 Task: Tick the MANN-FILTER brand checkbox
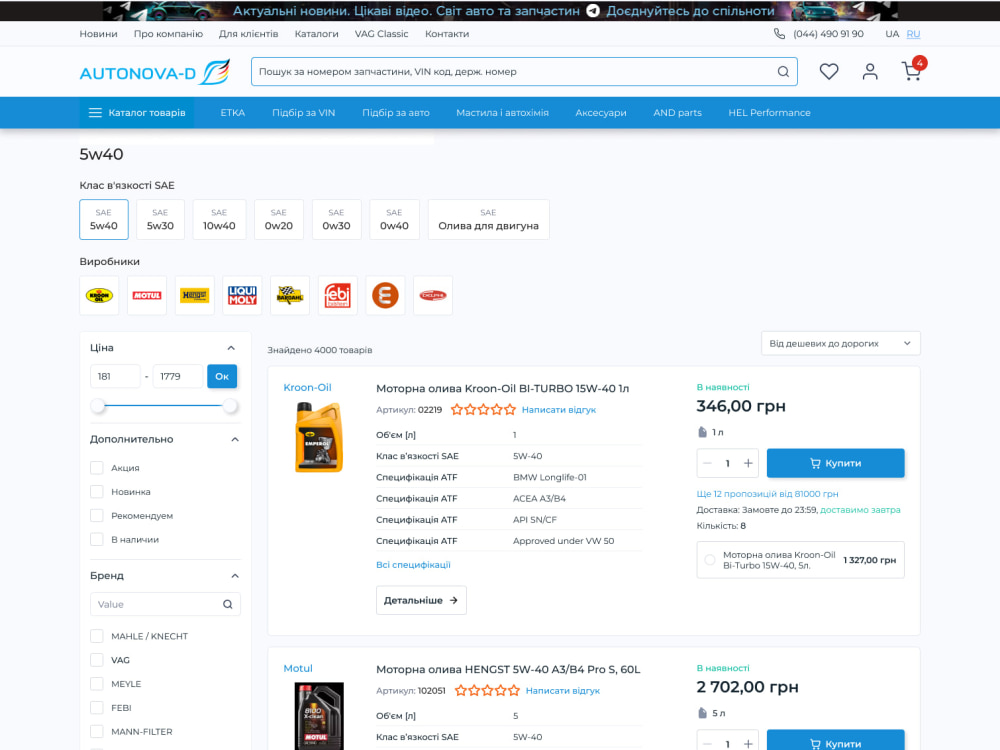click(x=97, y=732)
